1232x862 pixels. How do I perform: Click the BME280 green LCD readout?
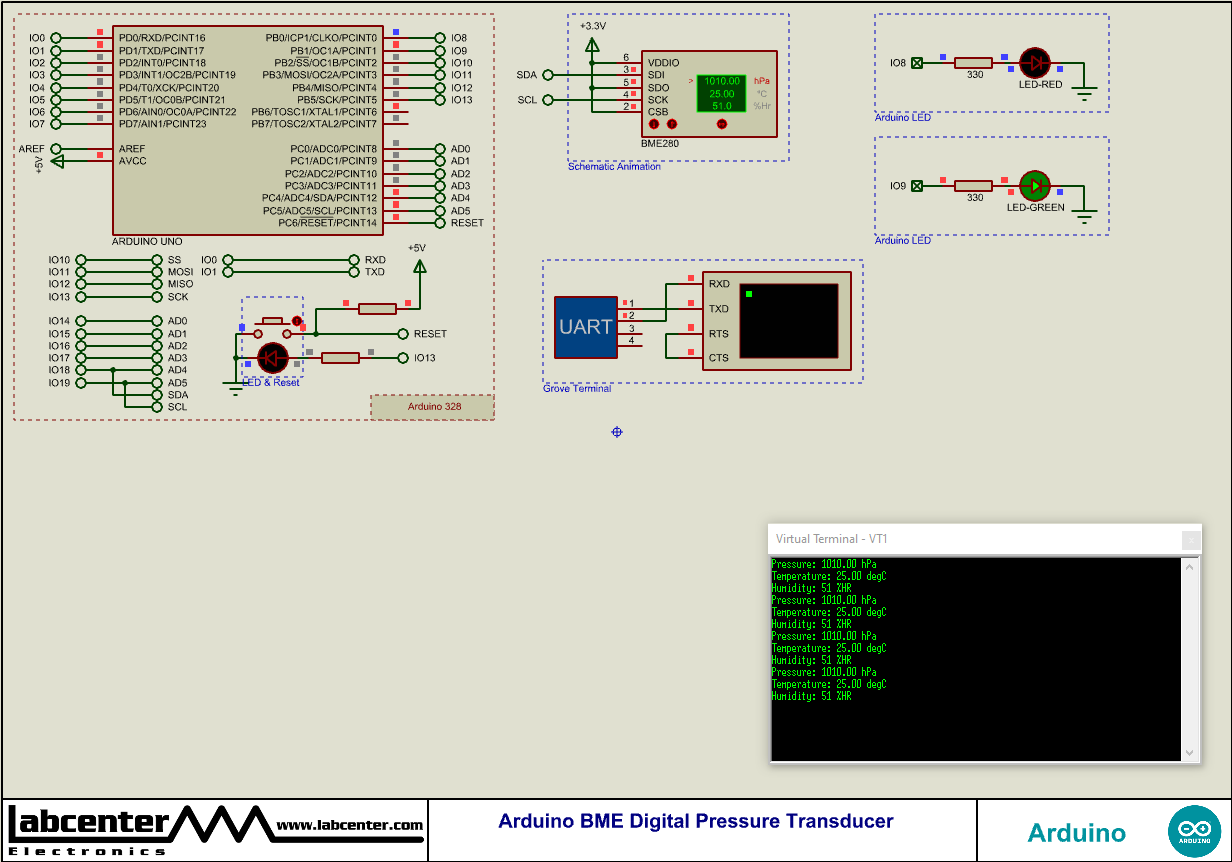pos(721,93)
